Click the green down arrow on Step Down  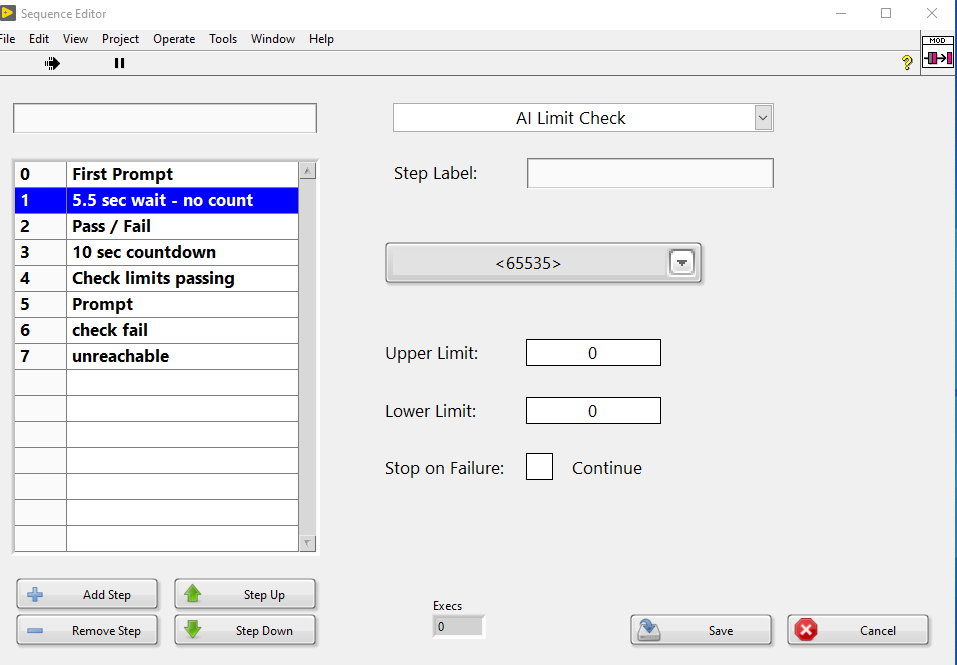click(x=192, y=630)
